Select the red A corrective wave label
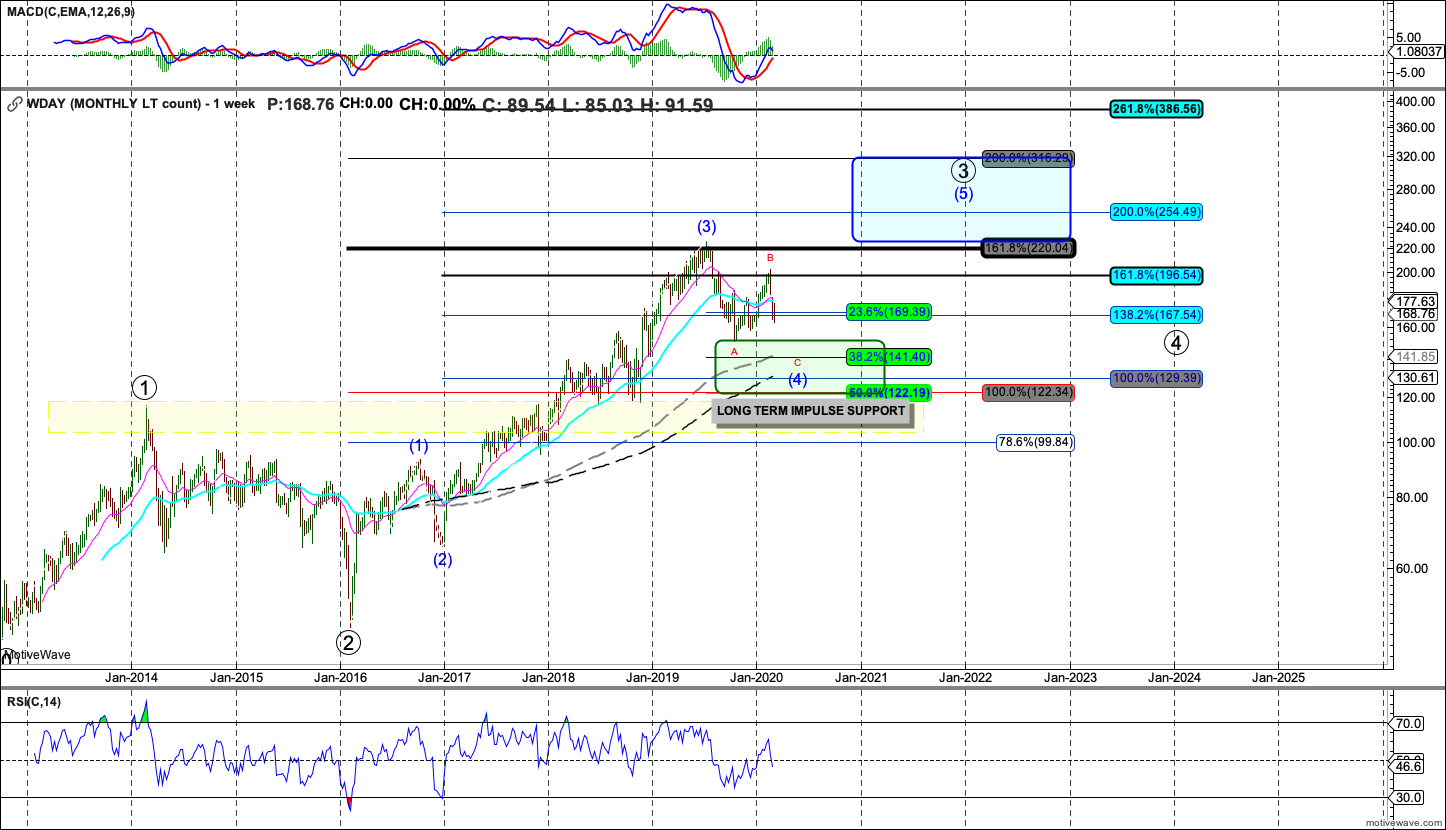The image size is (1446, 830). click(734, 352)
